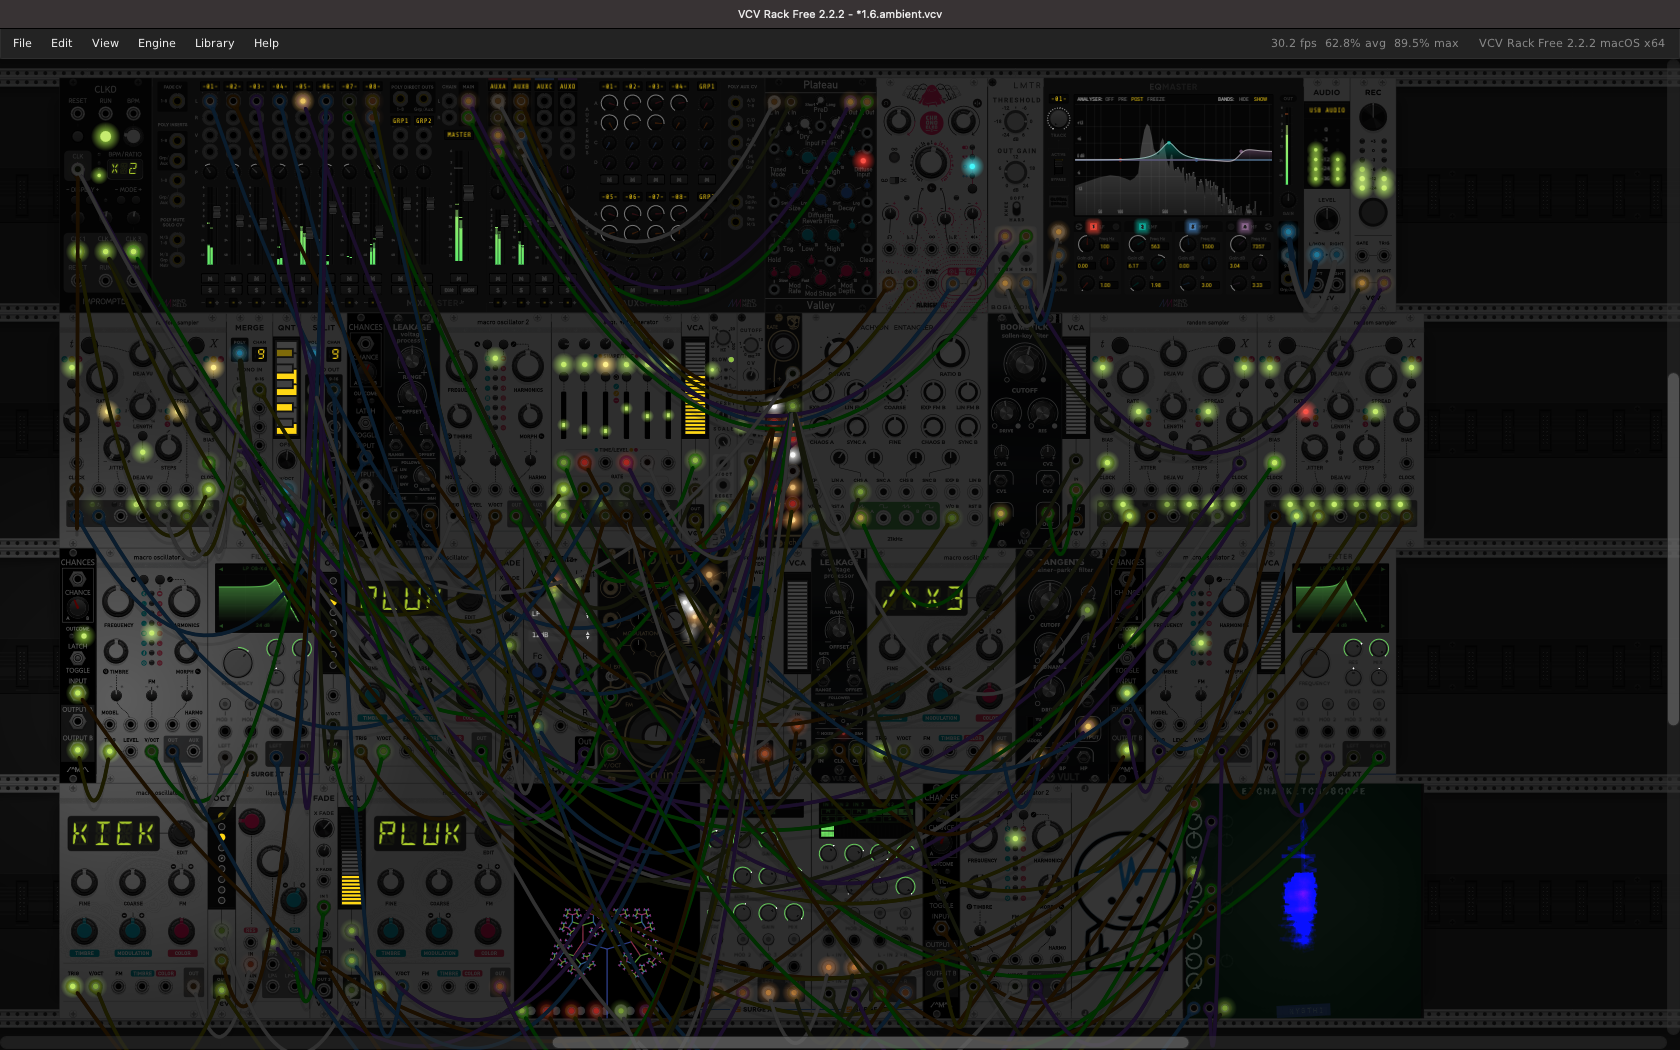
Task: Click the X FADE knob on FADE module
Action: coord(324,828)
